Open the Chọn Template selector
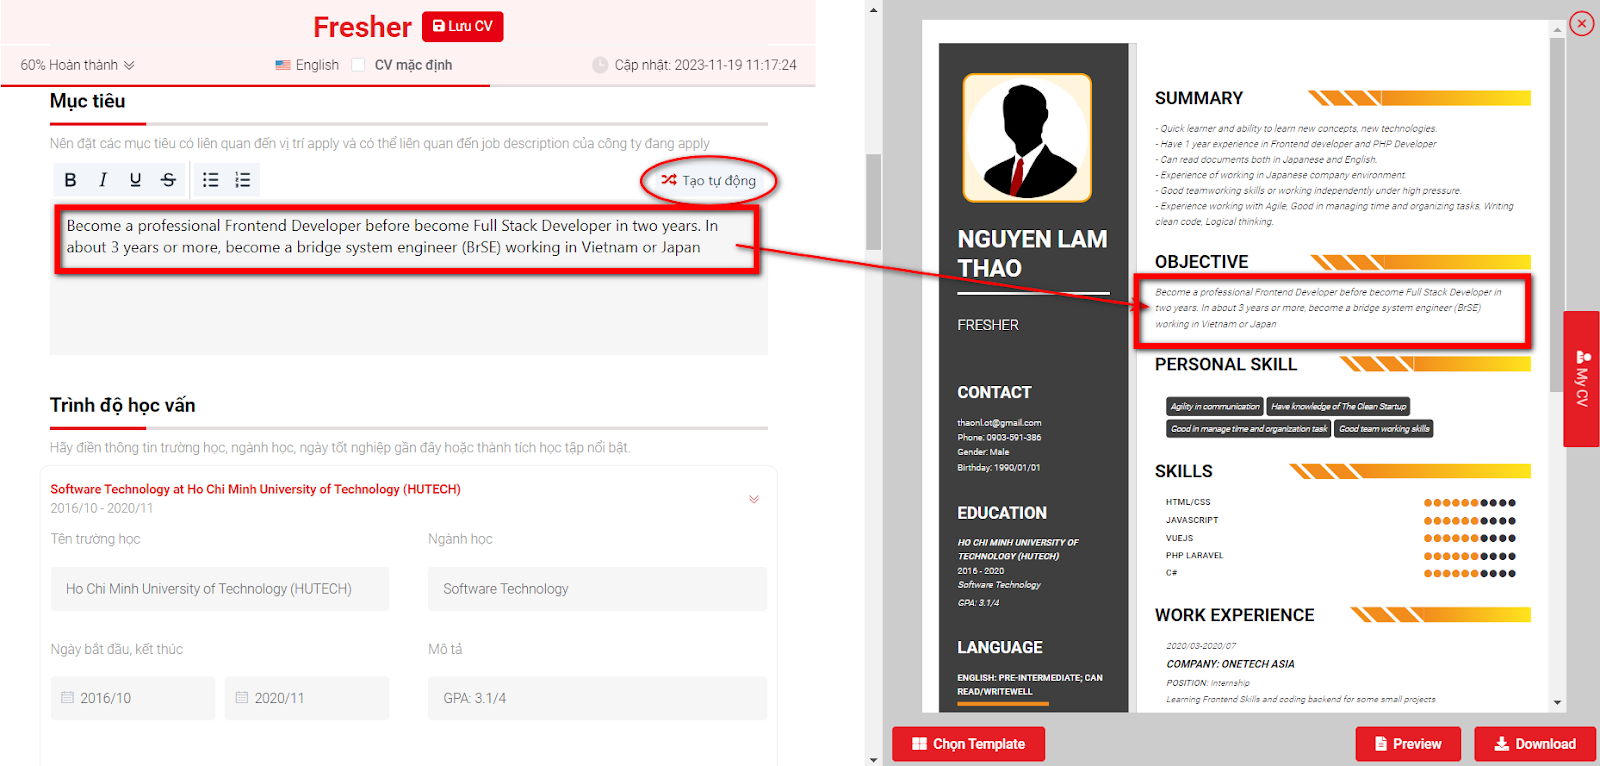Screen dimensions: 1600x766 (x=968, y=744)
